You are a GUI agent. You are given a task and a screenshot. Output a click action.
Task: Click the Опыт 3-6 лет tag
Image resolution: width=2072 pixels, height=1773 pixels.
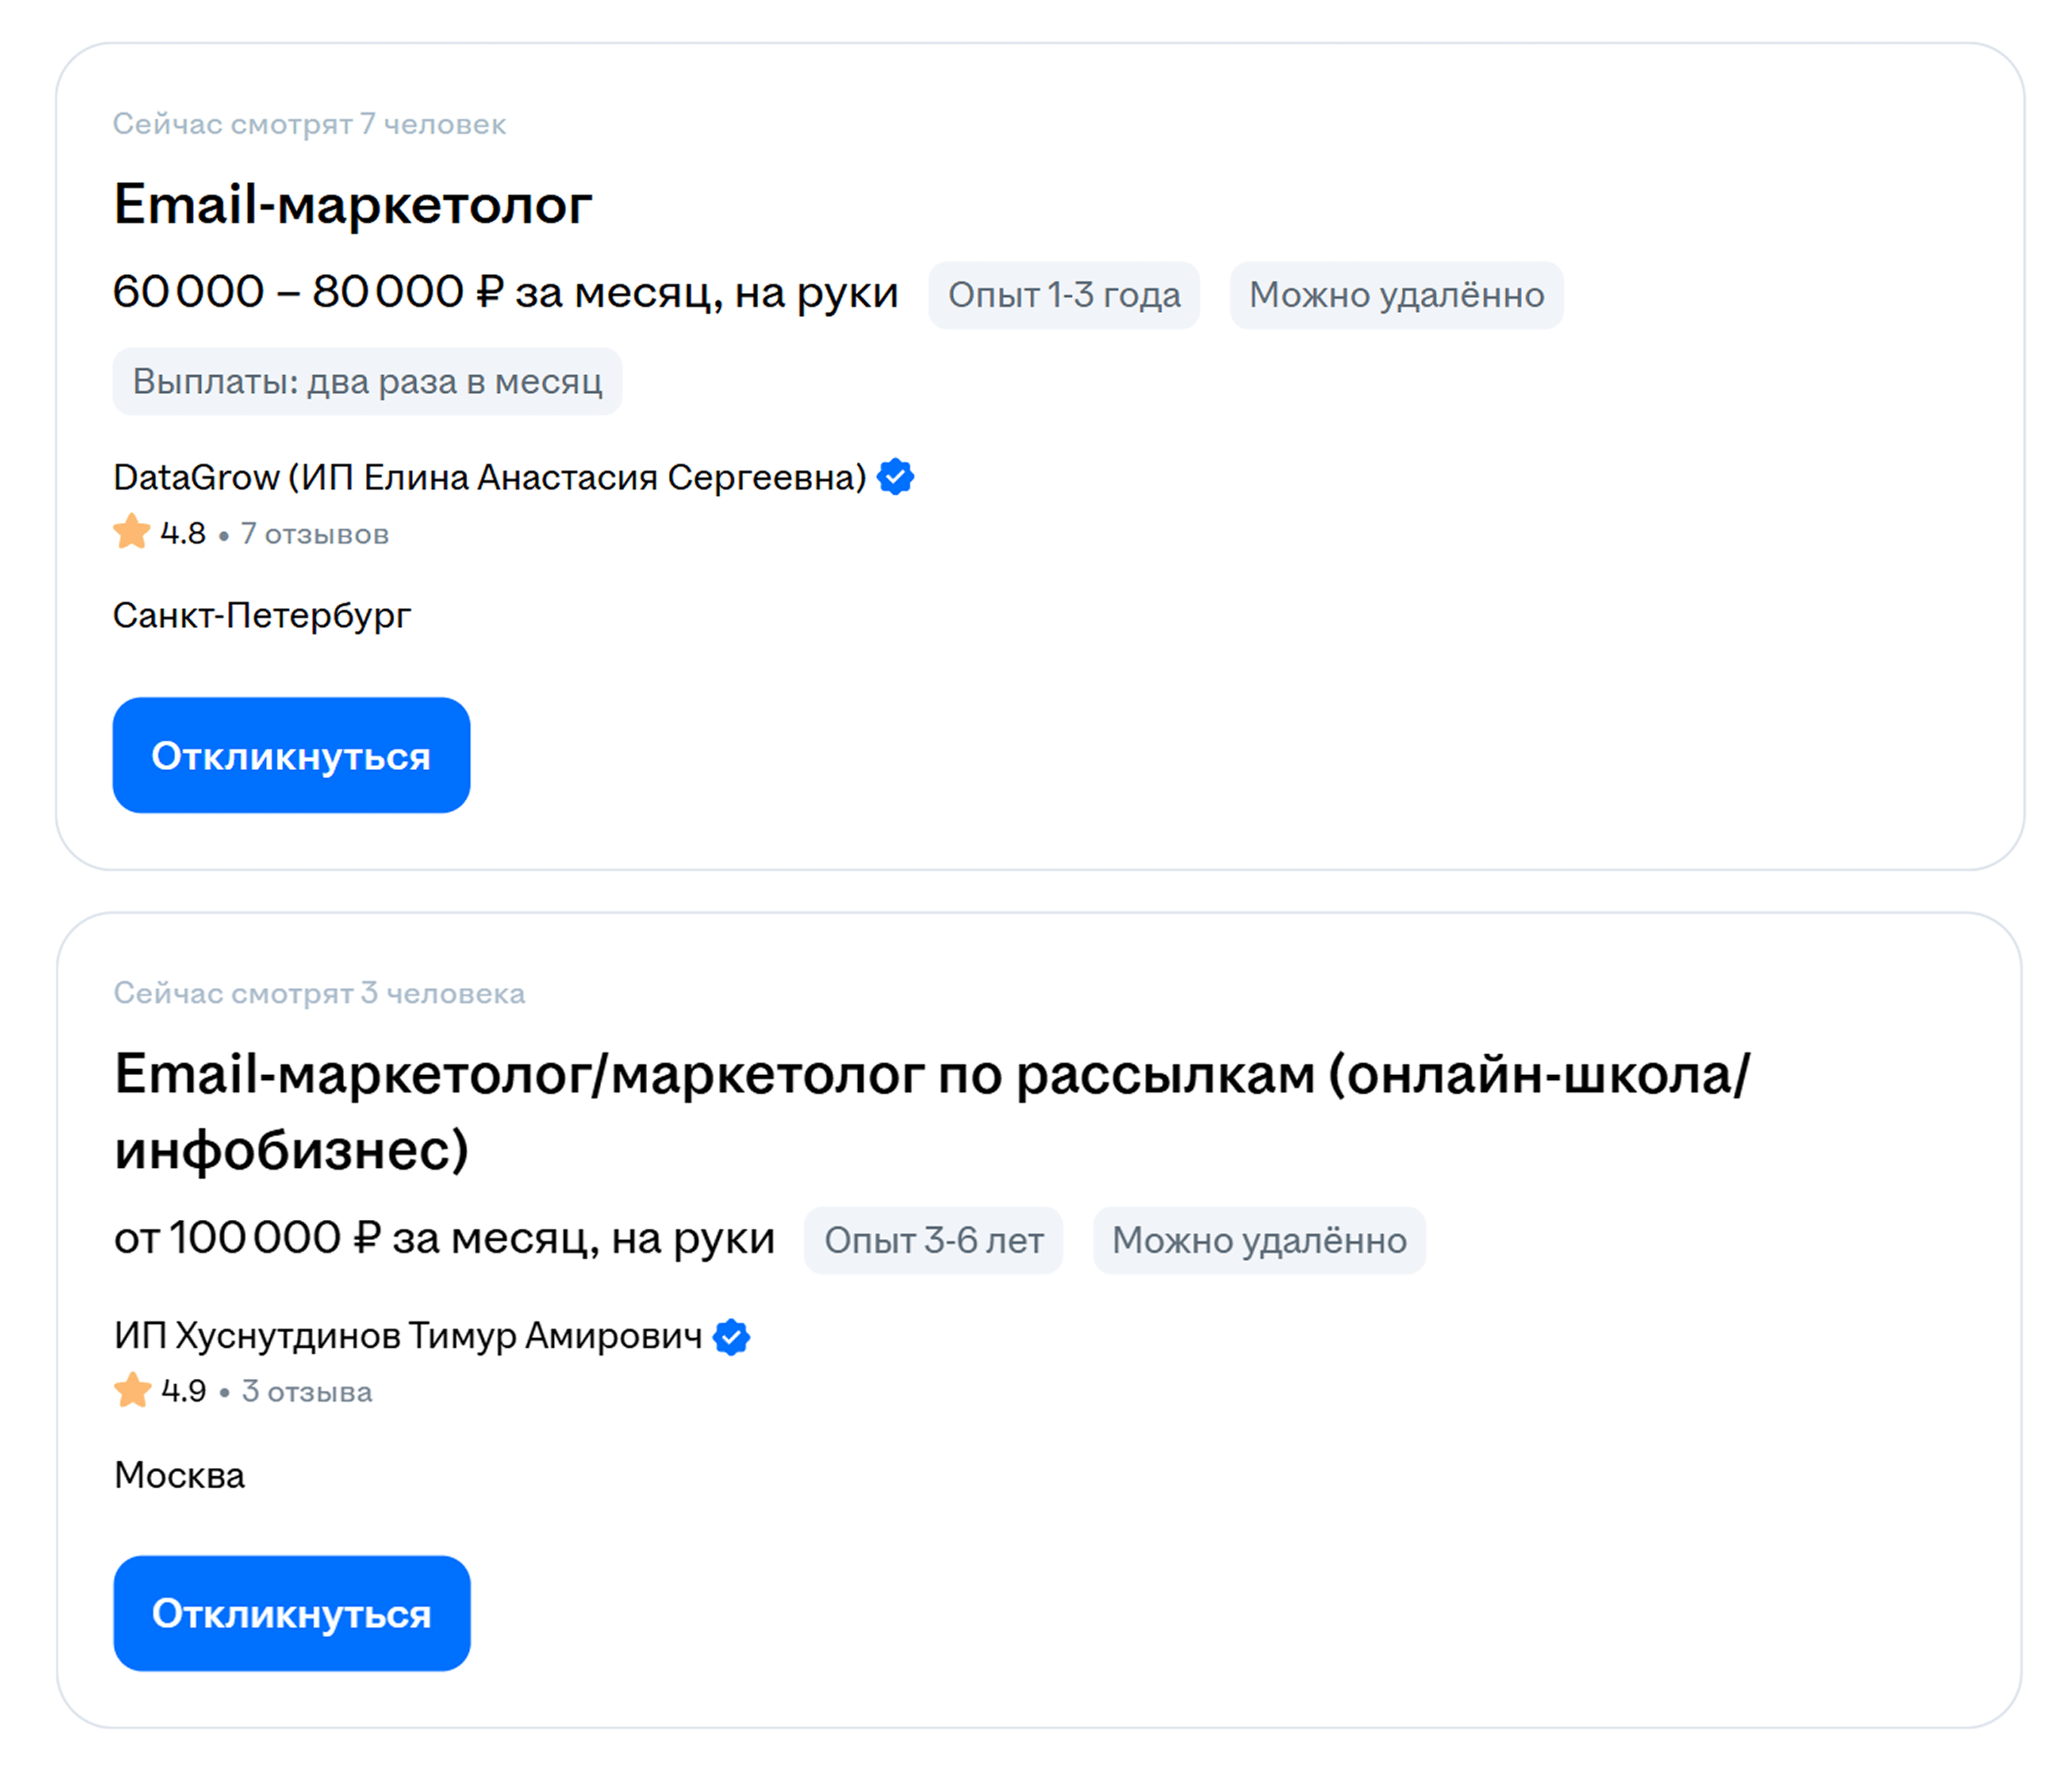933,1240
